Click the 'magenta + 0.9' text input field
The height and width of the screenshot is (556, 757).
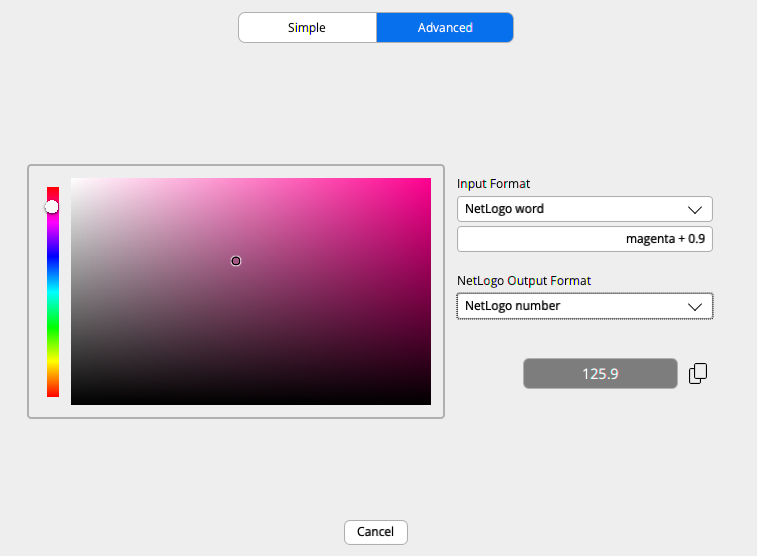tap(584, 239)
